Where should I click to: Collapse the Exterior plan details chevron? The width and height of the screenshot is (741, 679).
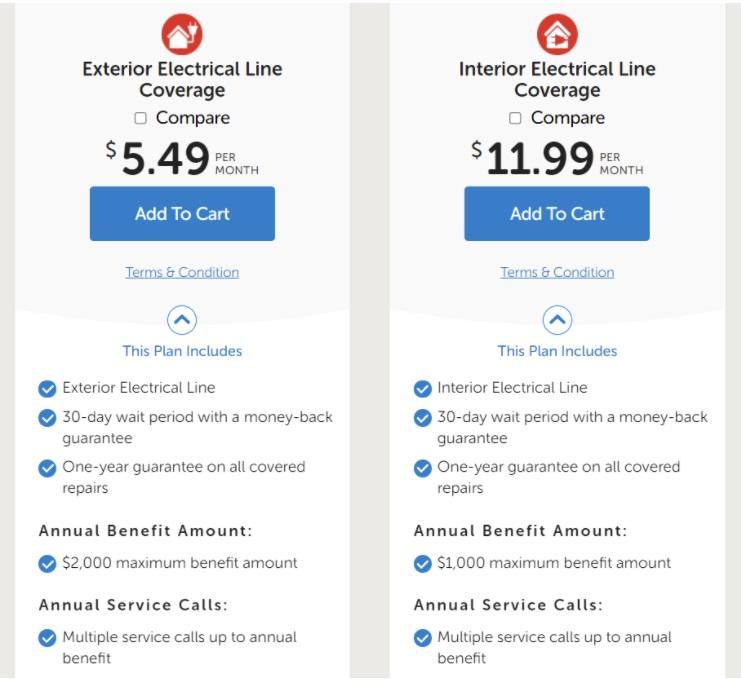(x=182, y=320)
